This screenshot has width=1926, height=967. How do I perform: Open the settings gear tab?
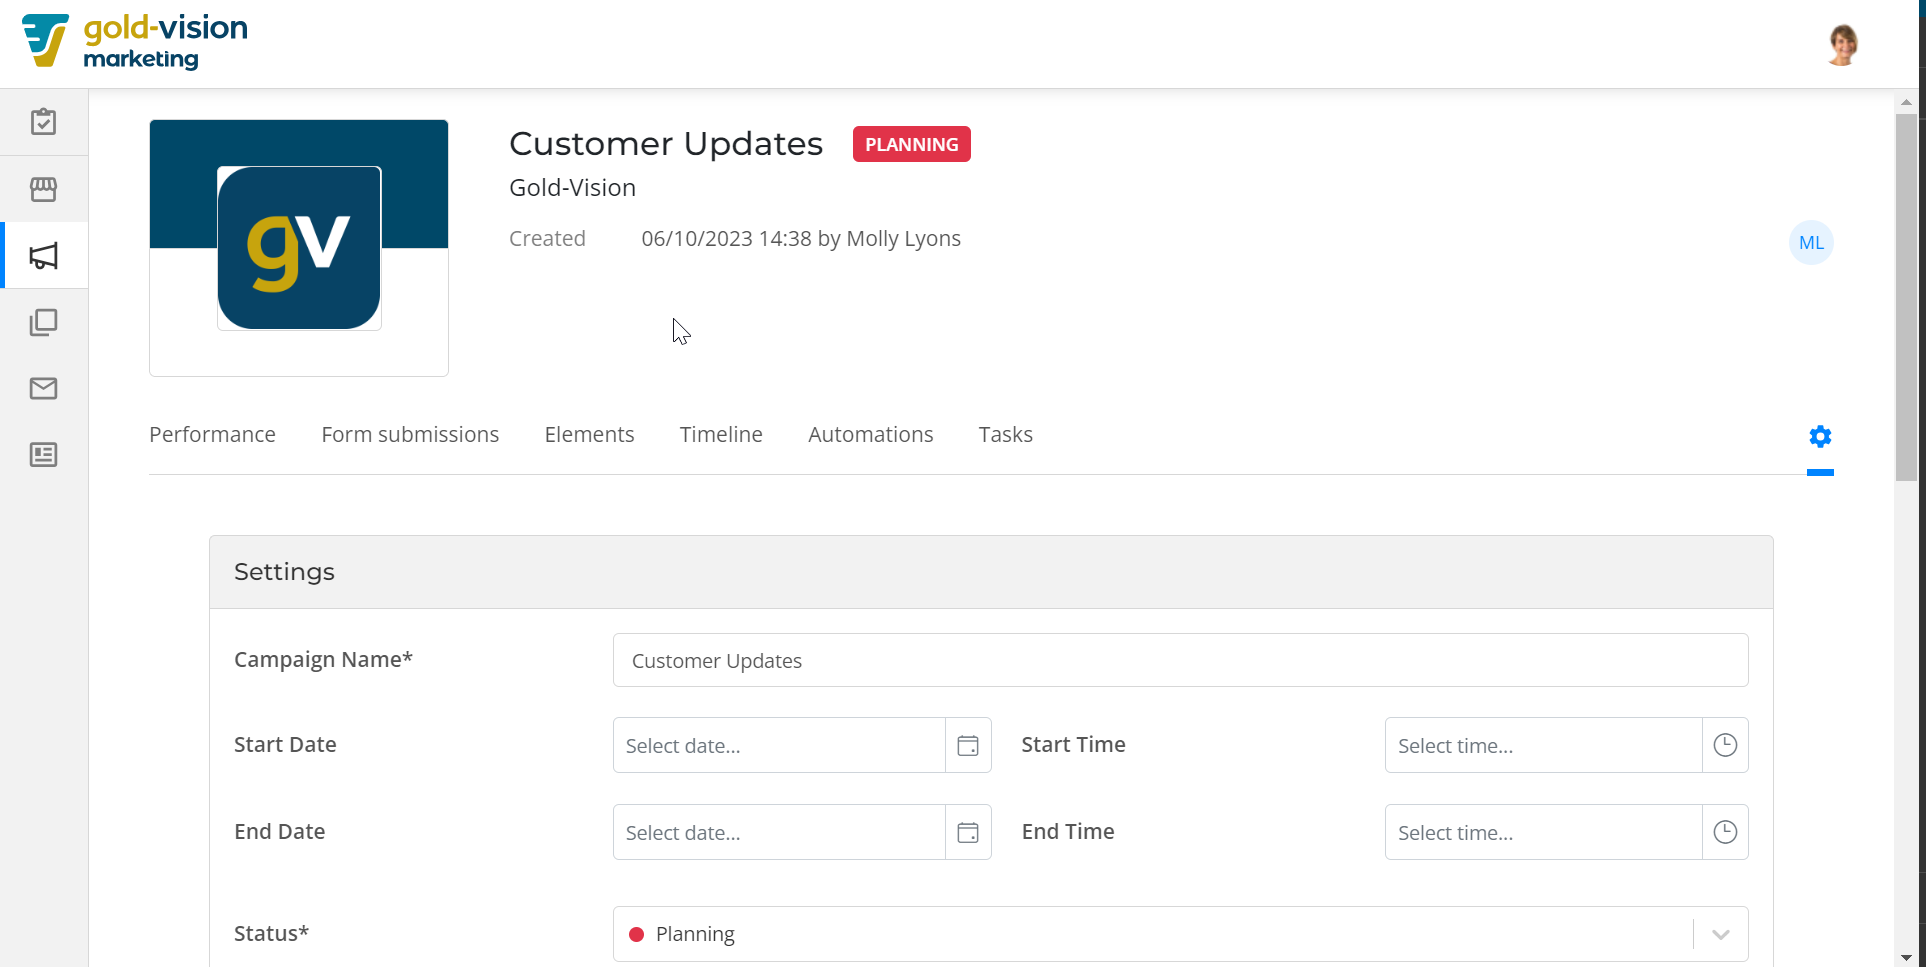click(x=1820, y=437)
